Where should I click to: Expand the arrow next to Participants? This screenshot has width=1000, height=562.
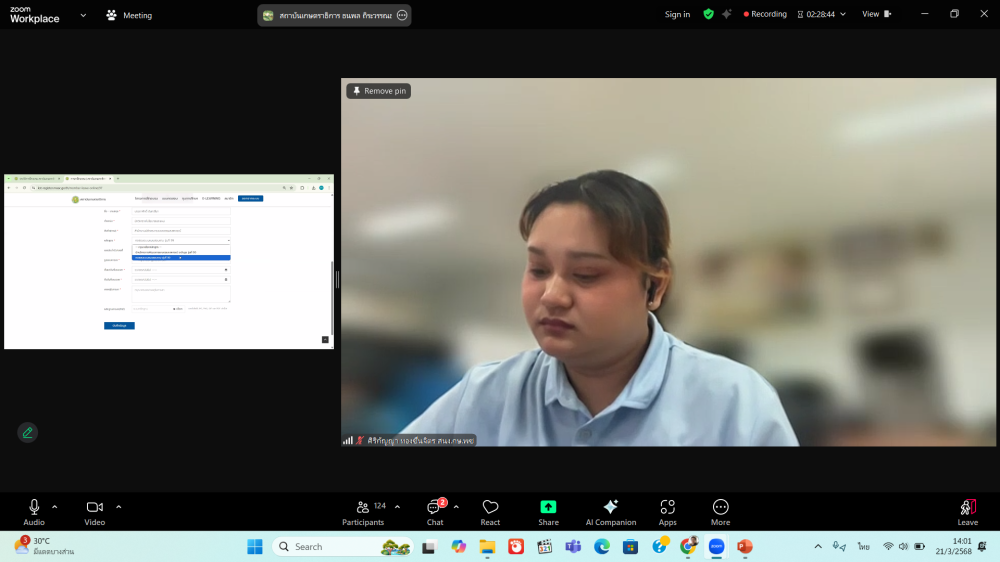point(397,506)
